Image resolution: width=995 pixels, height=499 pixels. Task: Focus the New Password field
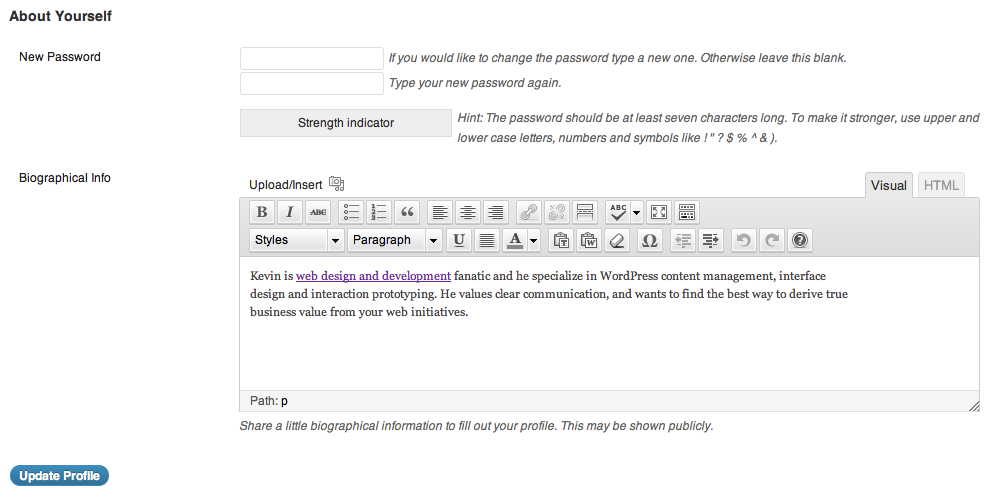[x=312, y=58]
